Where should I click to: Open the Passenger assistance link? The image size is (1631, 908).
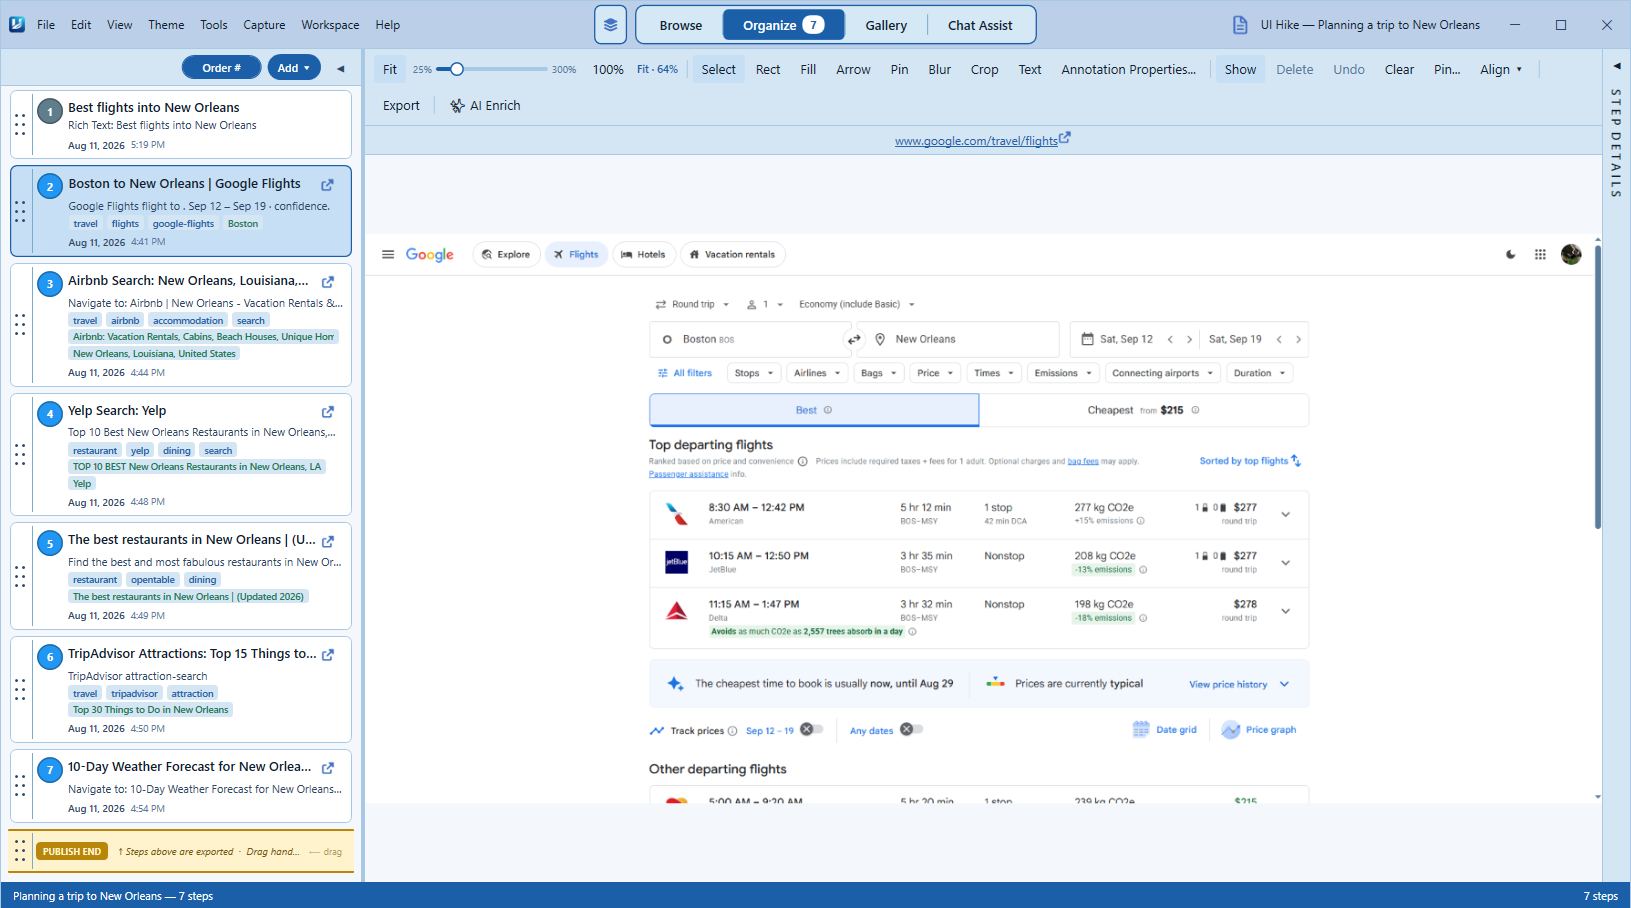[689, 474]
